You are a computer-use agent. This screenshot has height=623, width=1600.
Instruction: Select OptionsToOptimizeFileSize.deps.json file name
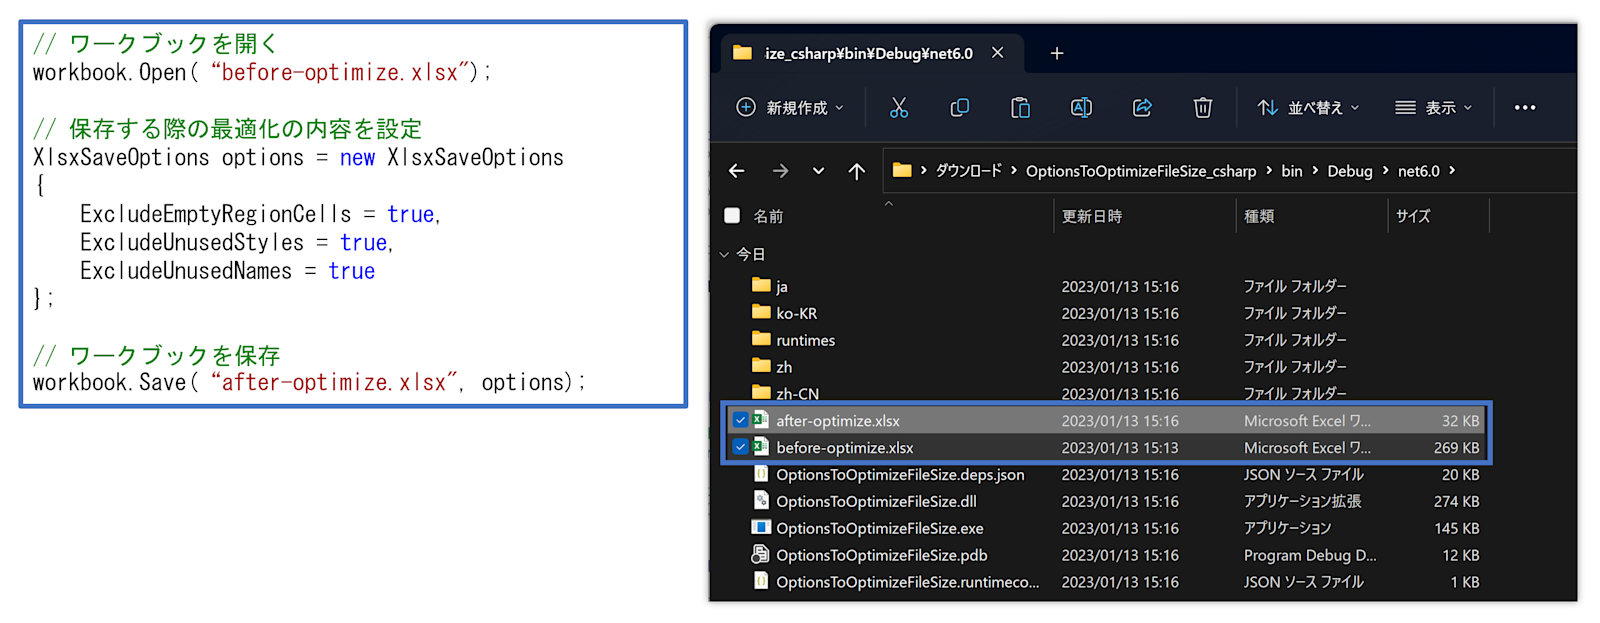pos(900,475)
